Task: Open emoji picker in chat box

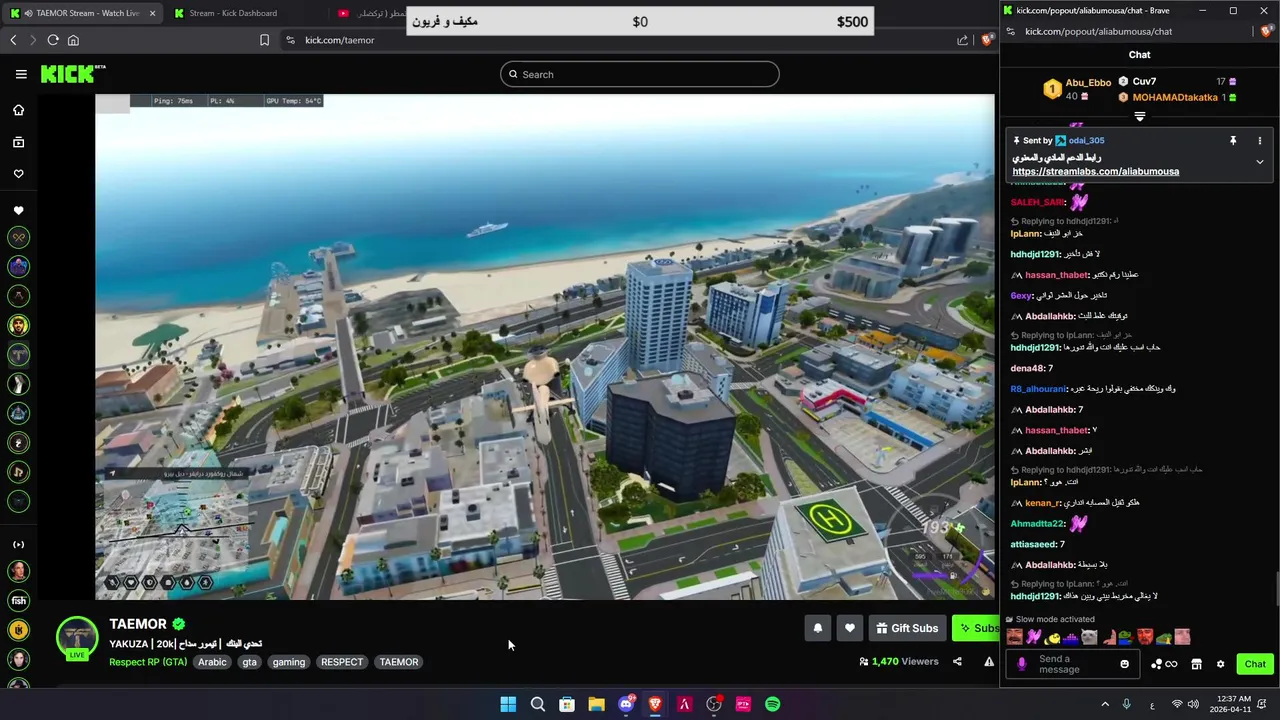Action: pos(1124,664)
